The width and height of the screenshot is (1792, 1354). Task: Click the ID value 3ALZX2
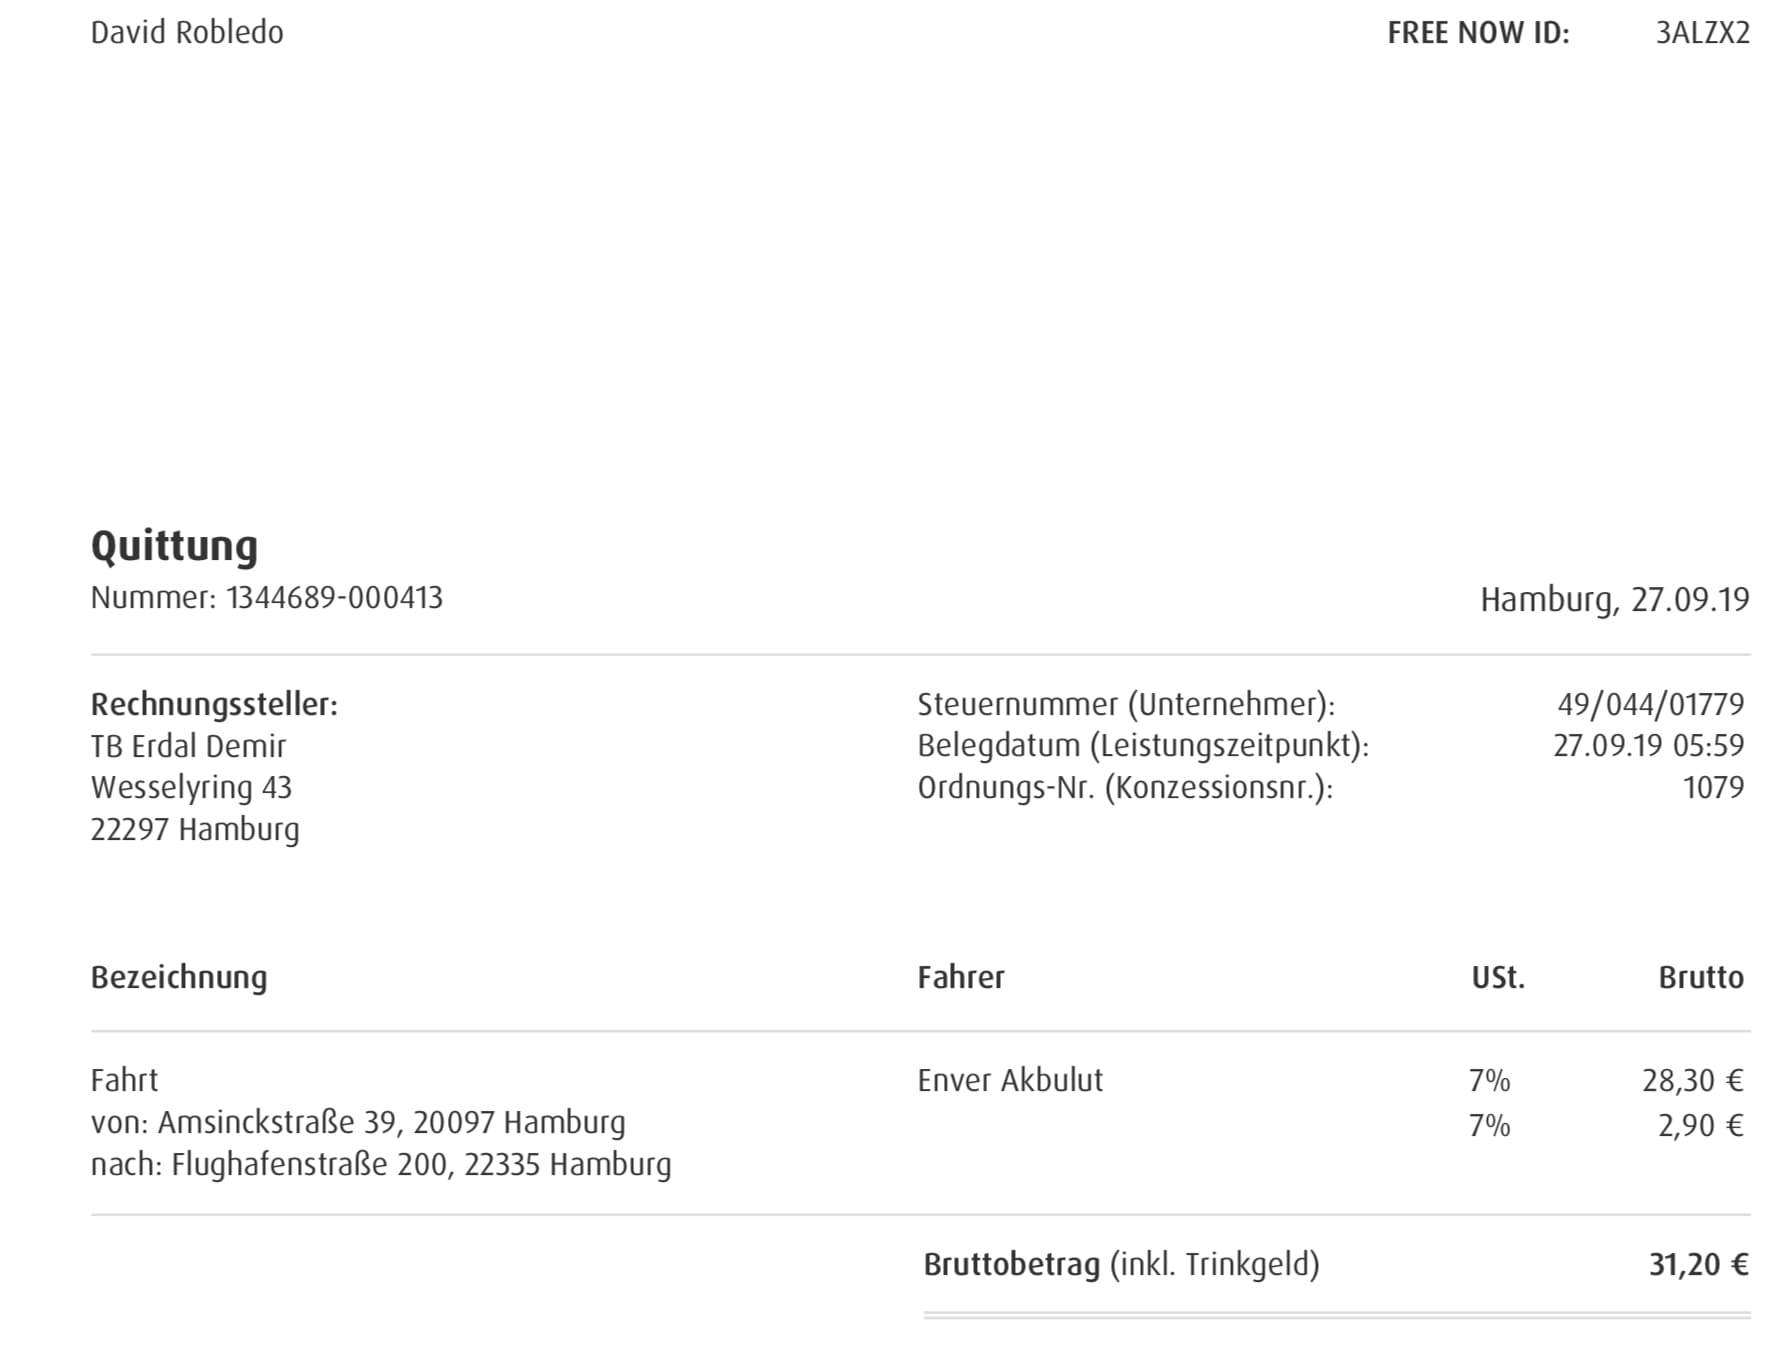click(1703, 33)
